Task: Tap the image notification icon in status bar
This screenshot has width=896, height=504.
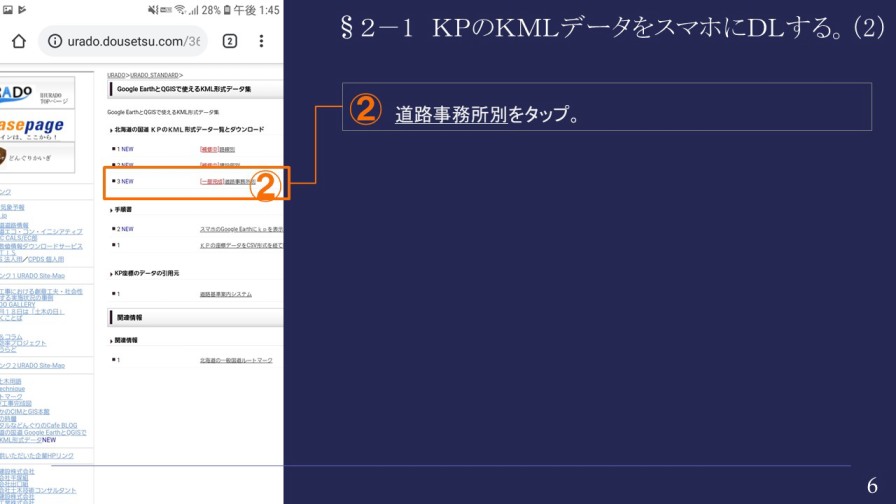Action: [x=8, y=10]
